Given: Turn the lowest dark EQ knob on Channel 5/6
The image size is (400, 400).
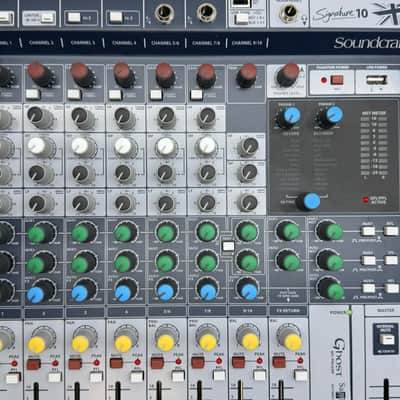Looking at the screenshot, I should pos(166,203).
